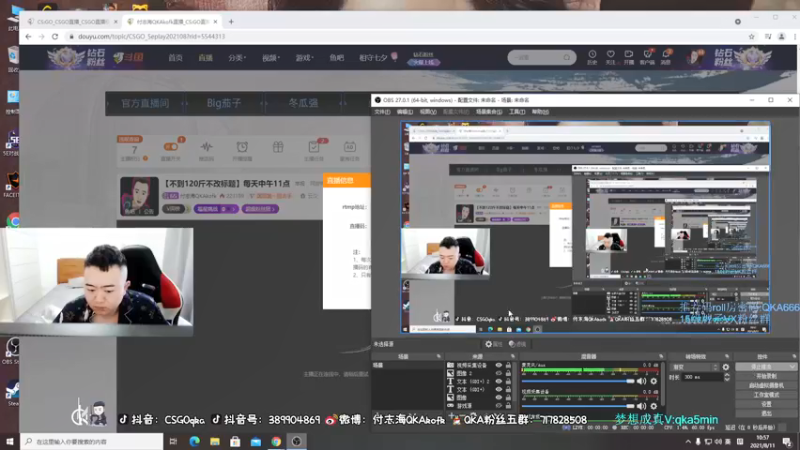Viewport: 800px width, 450px height.
Task: Toggle visibility of 图像 2 source
Action: pyautogui.click(x=498, y=373)
